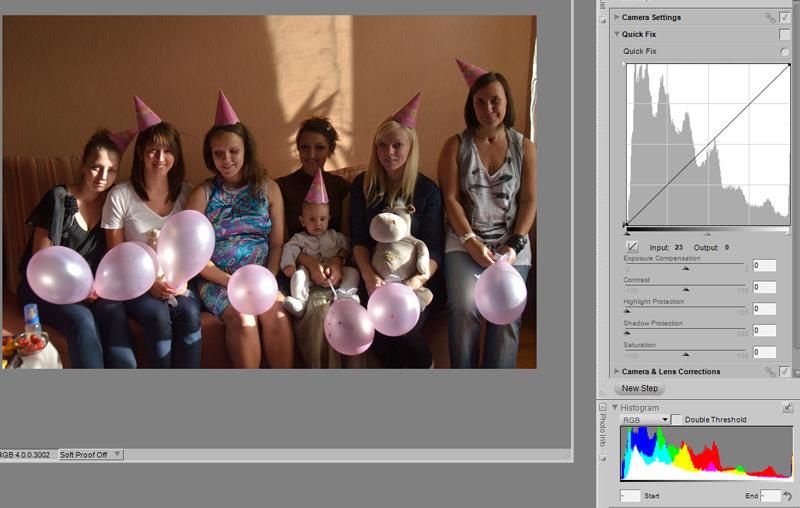Click the black point slider under curve
The height and width of the screenshot is (508, 800).
[627, 233]
